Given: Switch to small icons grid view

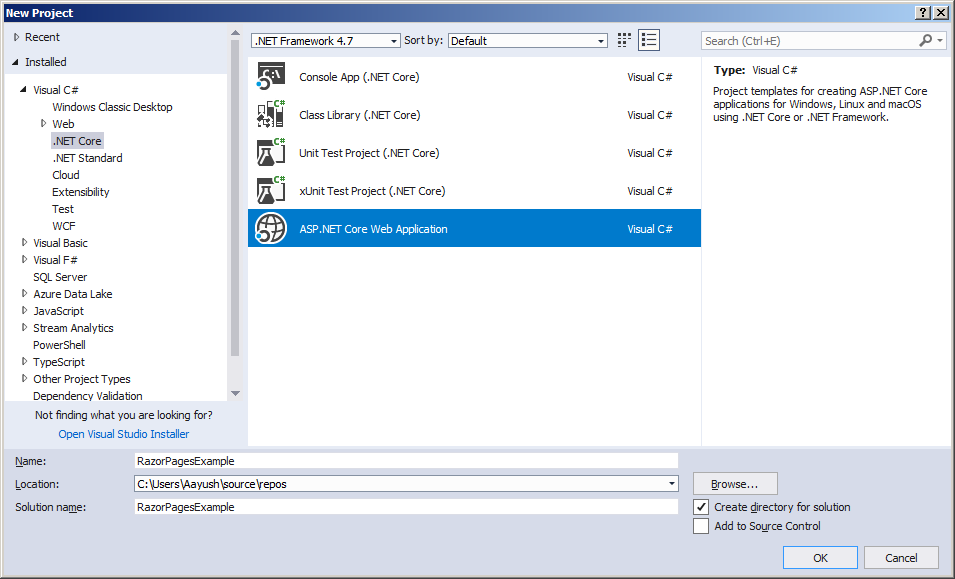Looking at the screenshot, I should [x=625, y=40].
